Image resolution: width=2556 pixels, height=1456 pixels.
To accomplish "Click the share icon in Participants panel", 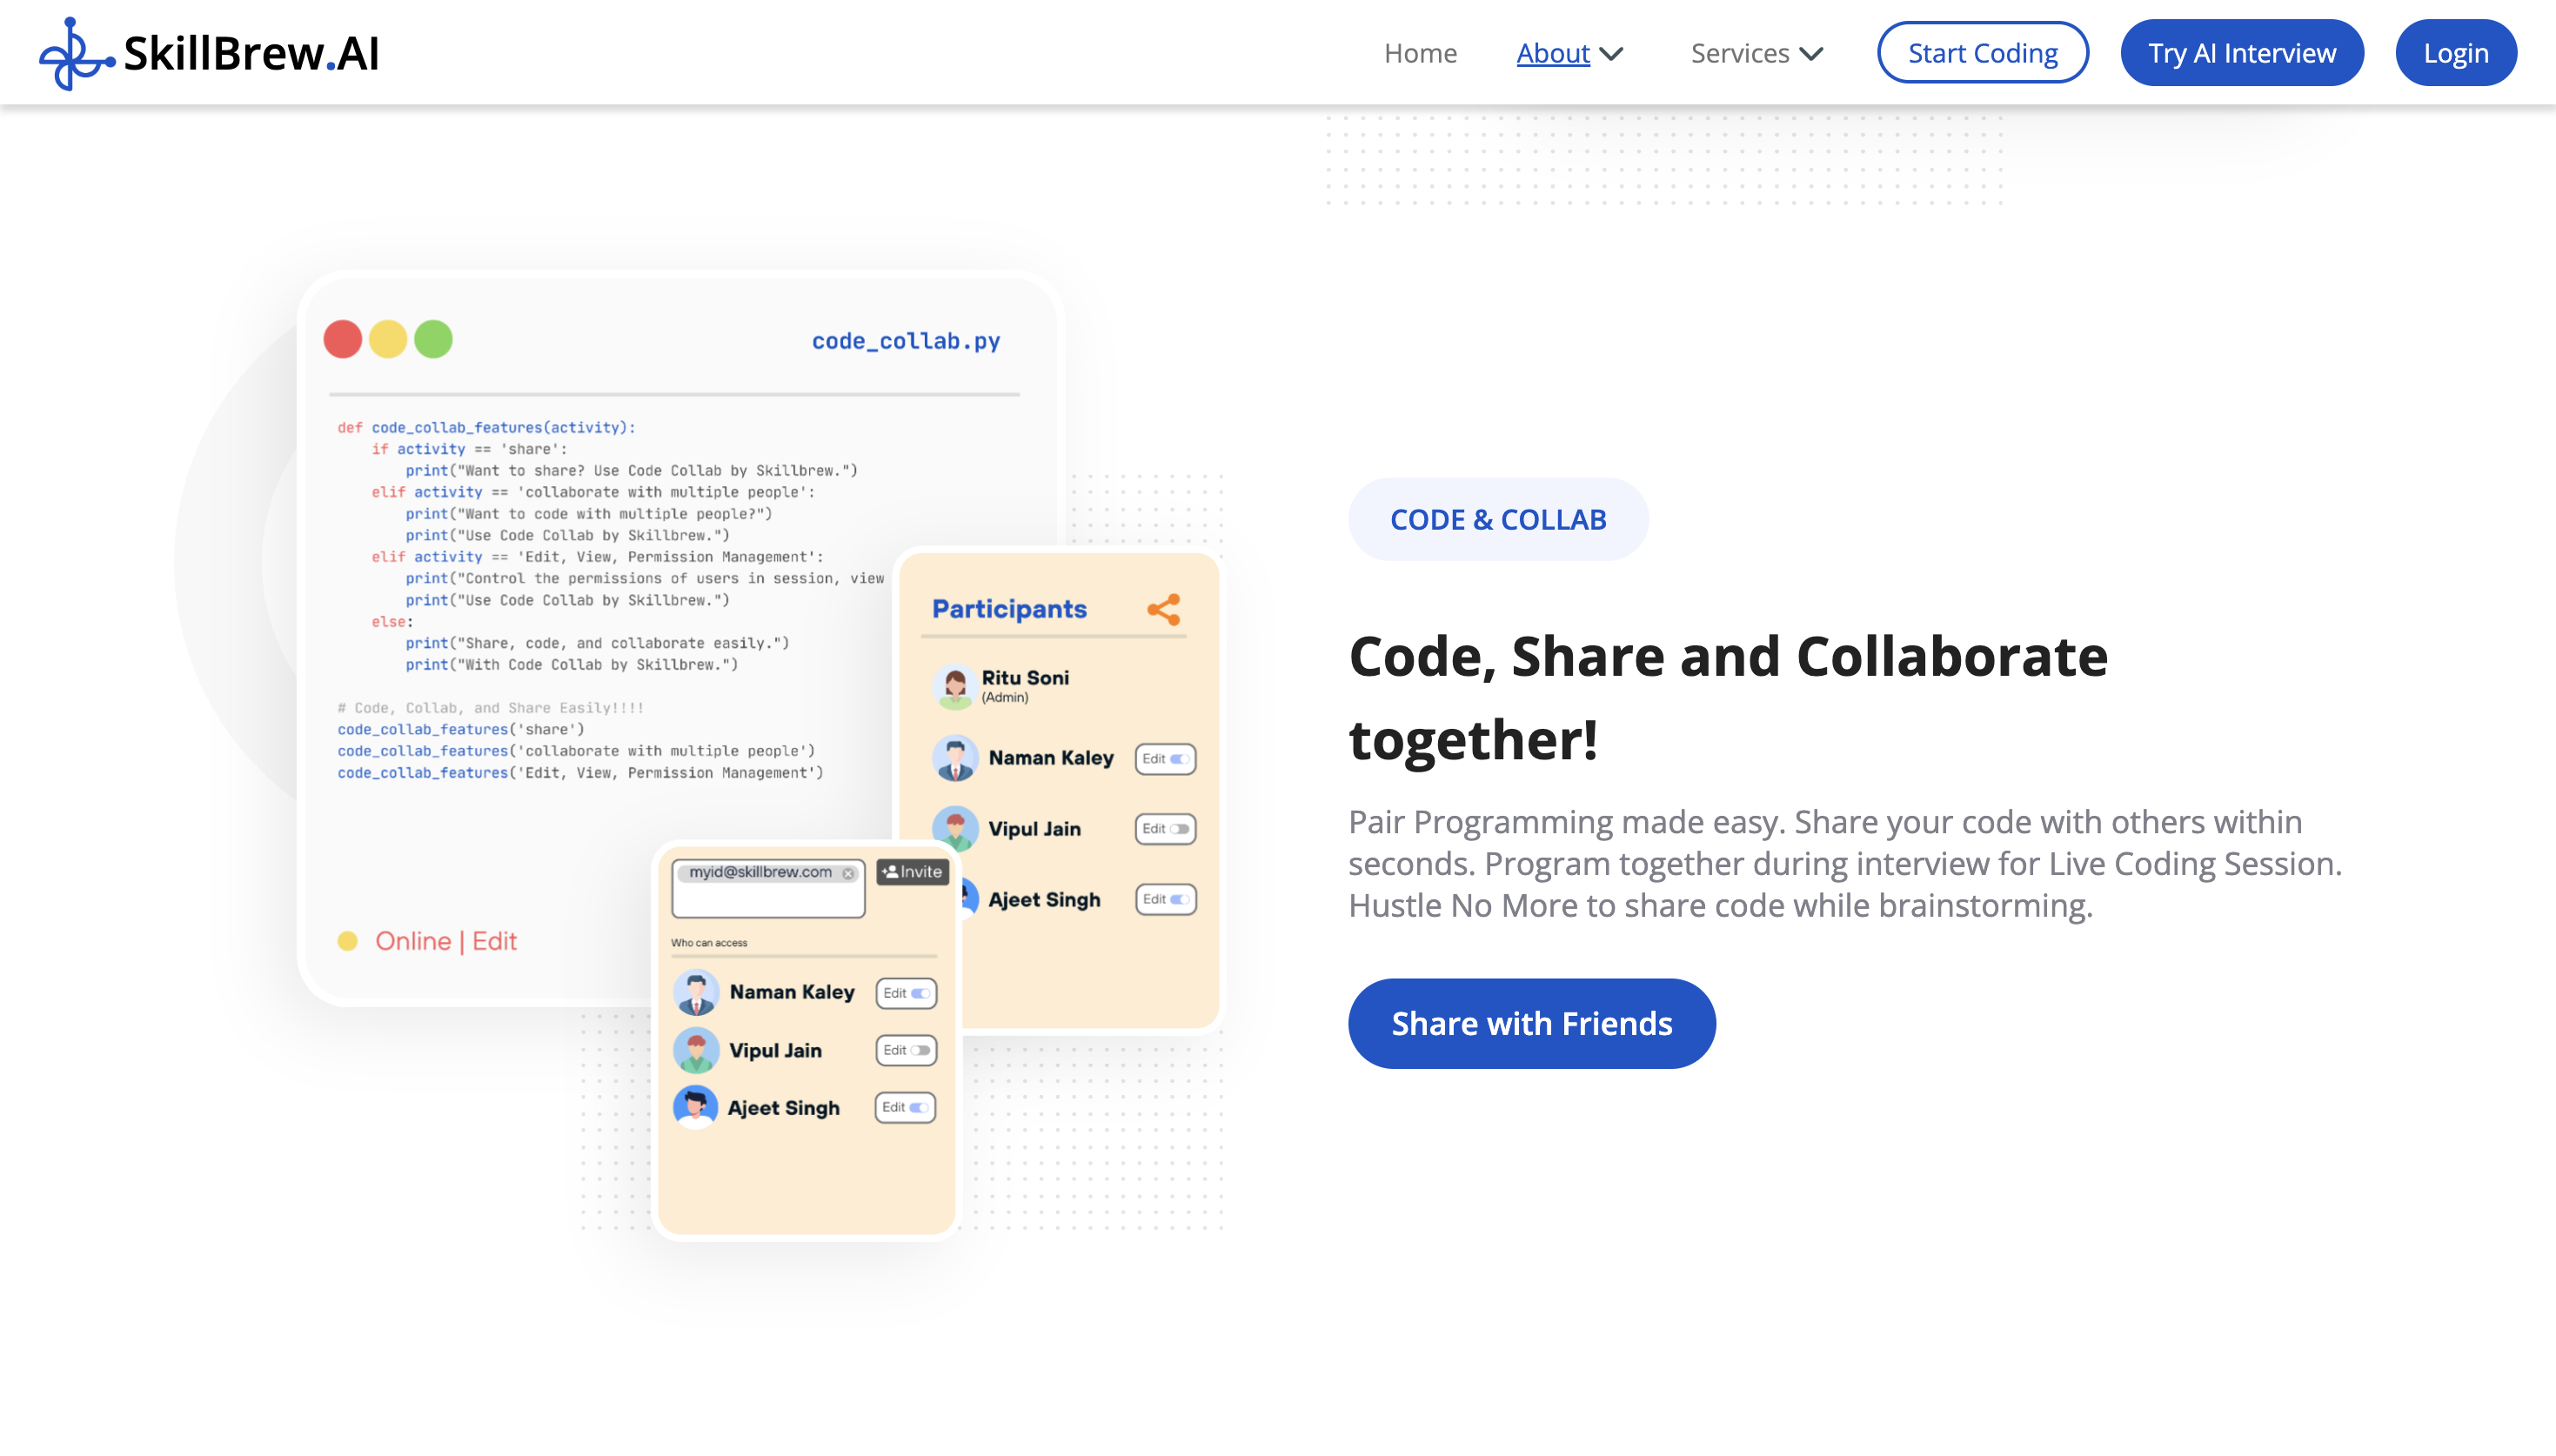I will 1163,609.
